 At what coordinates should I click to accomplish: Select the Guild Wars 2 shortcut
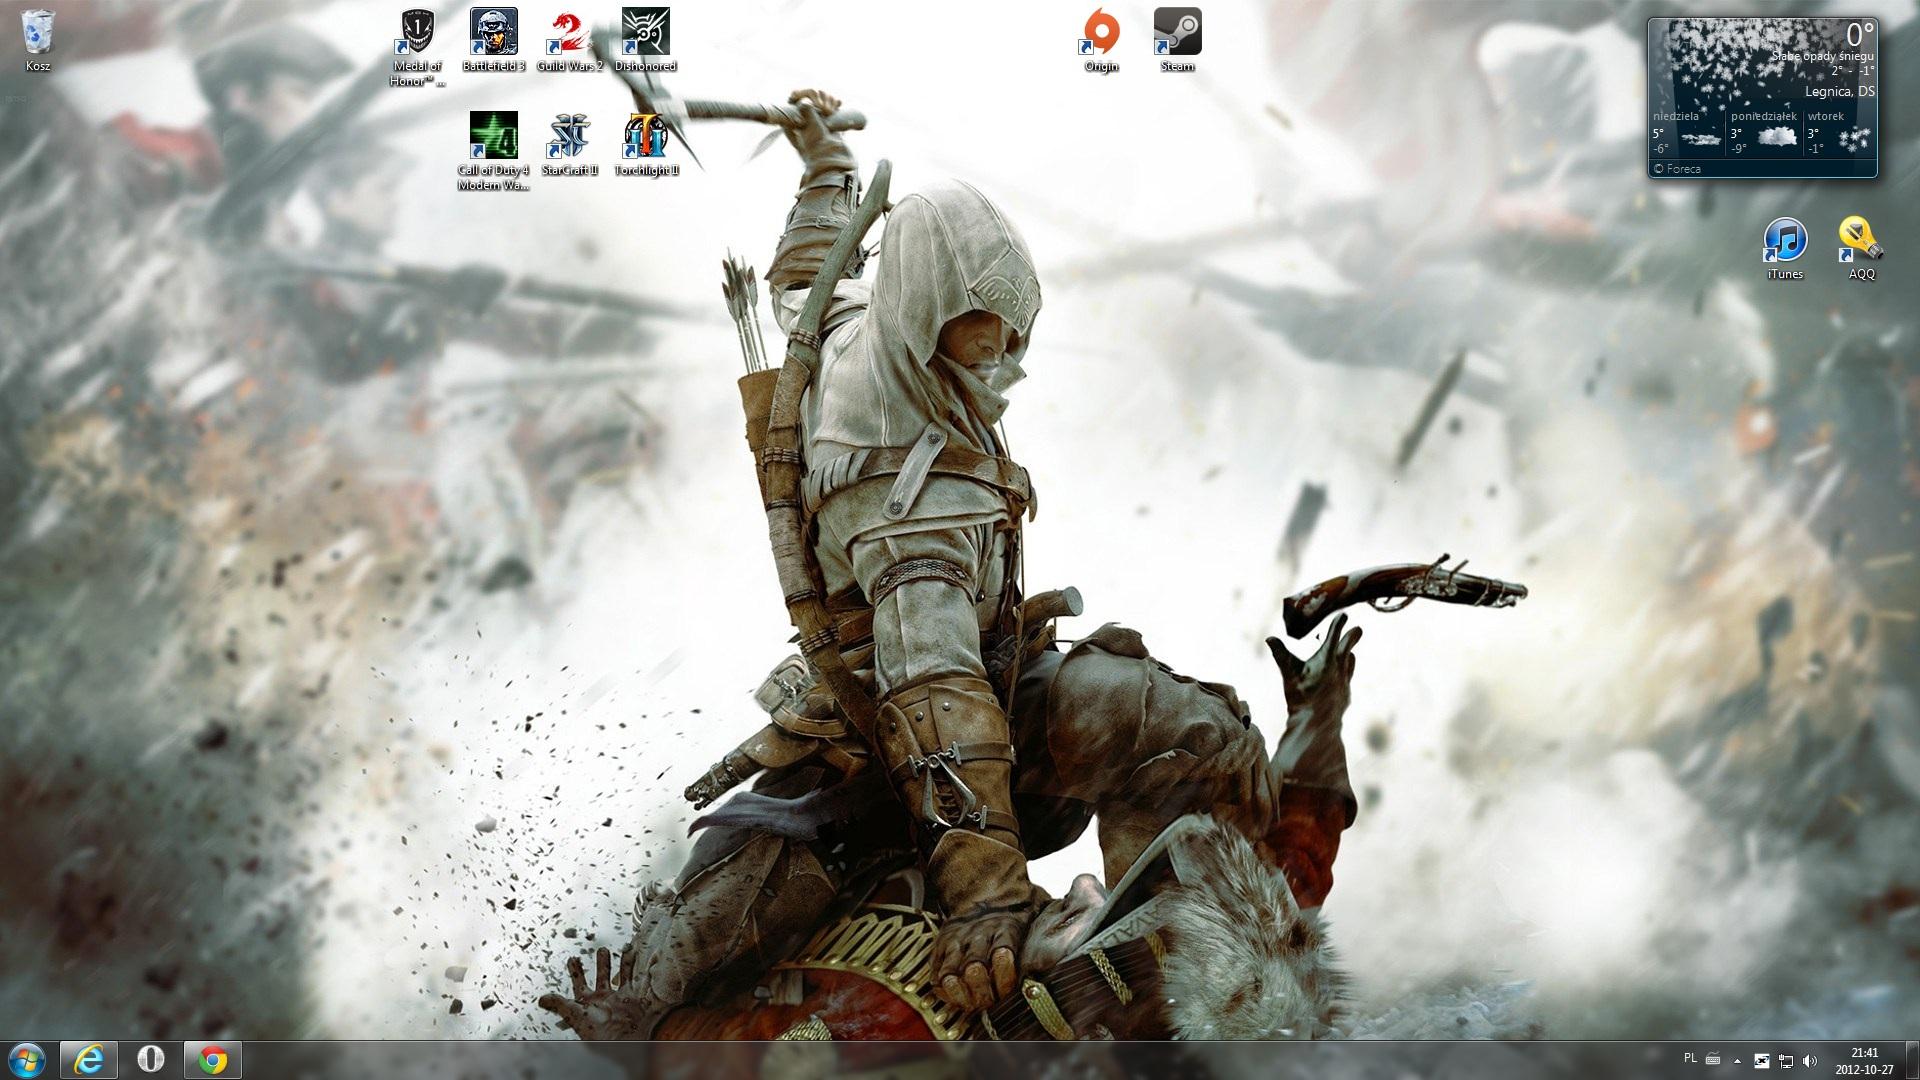tap(570, 40)
